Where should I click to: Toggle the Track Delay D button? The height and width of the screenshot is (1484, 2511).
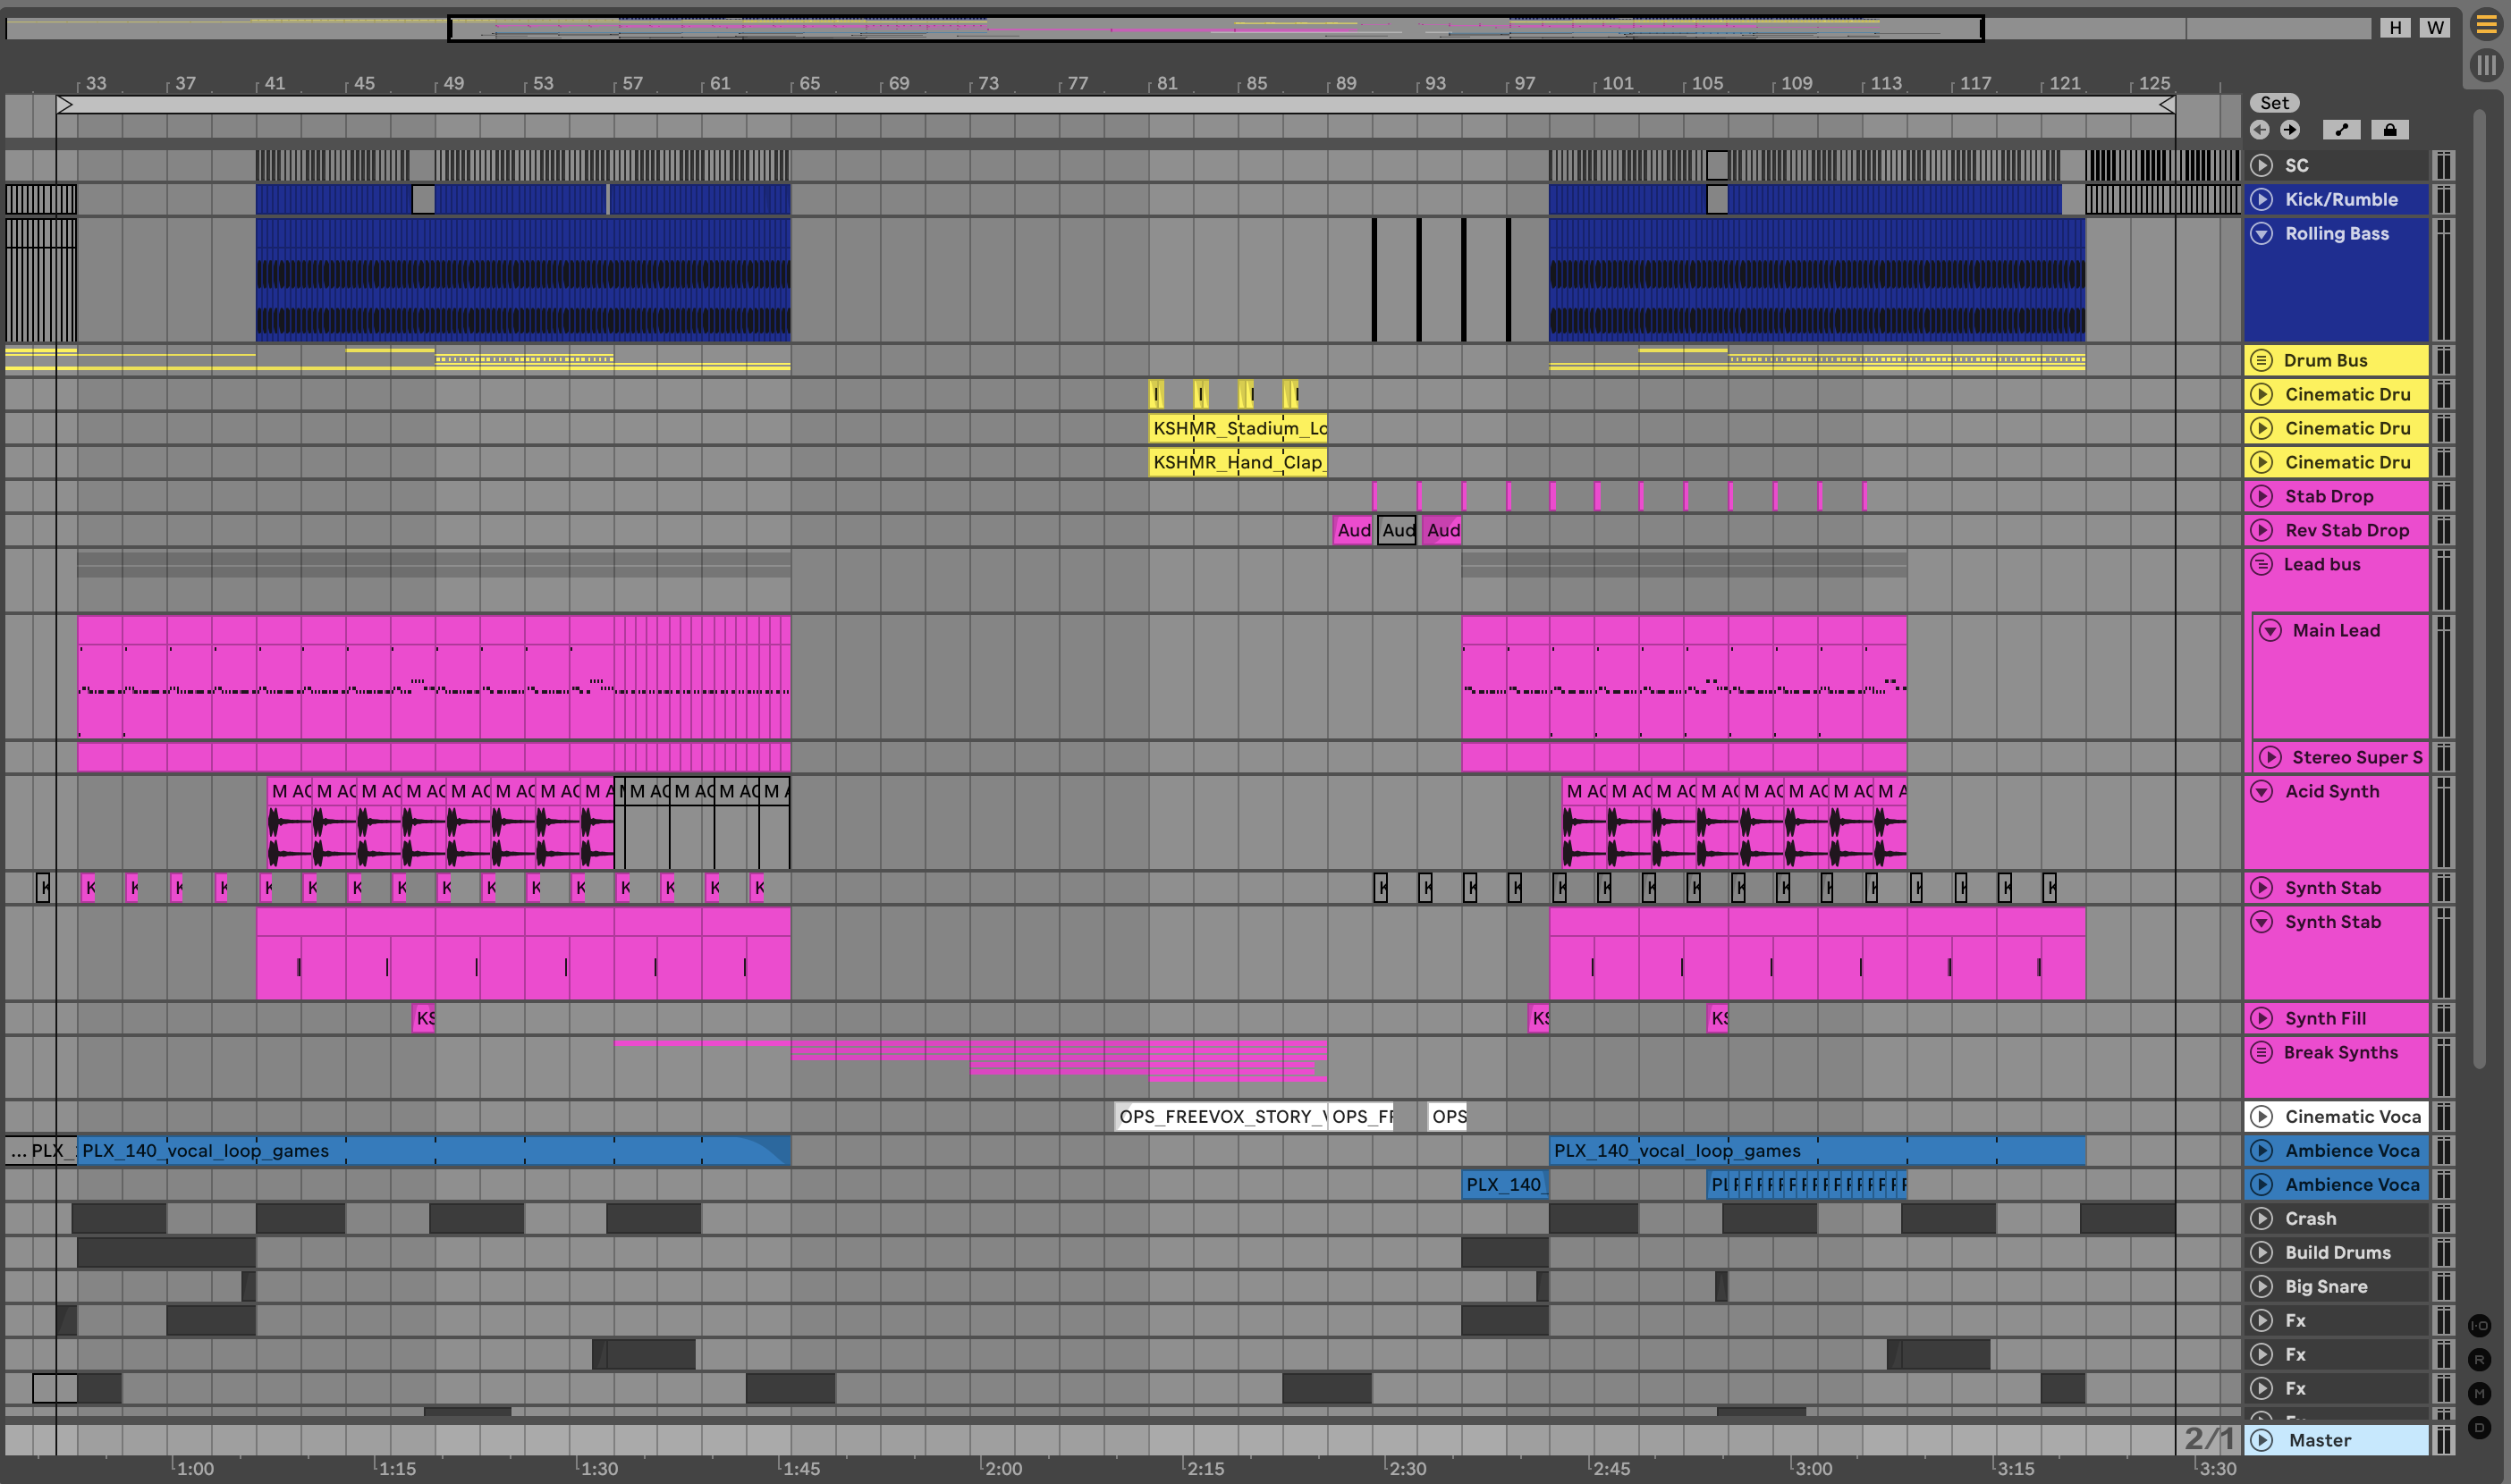(2479, 1428)
